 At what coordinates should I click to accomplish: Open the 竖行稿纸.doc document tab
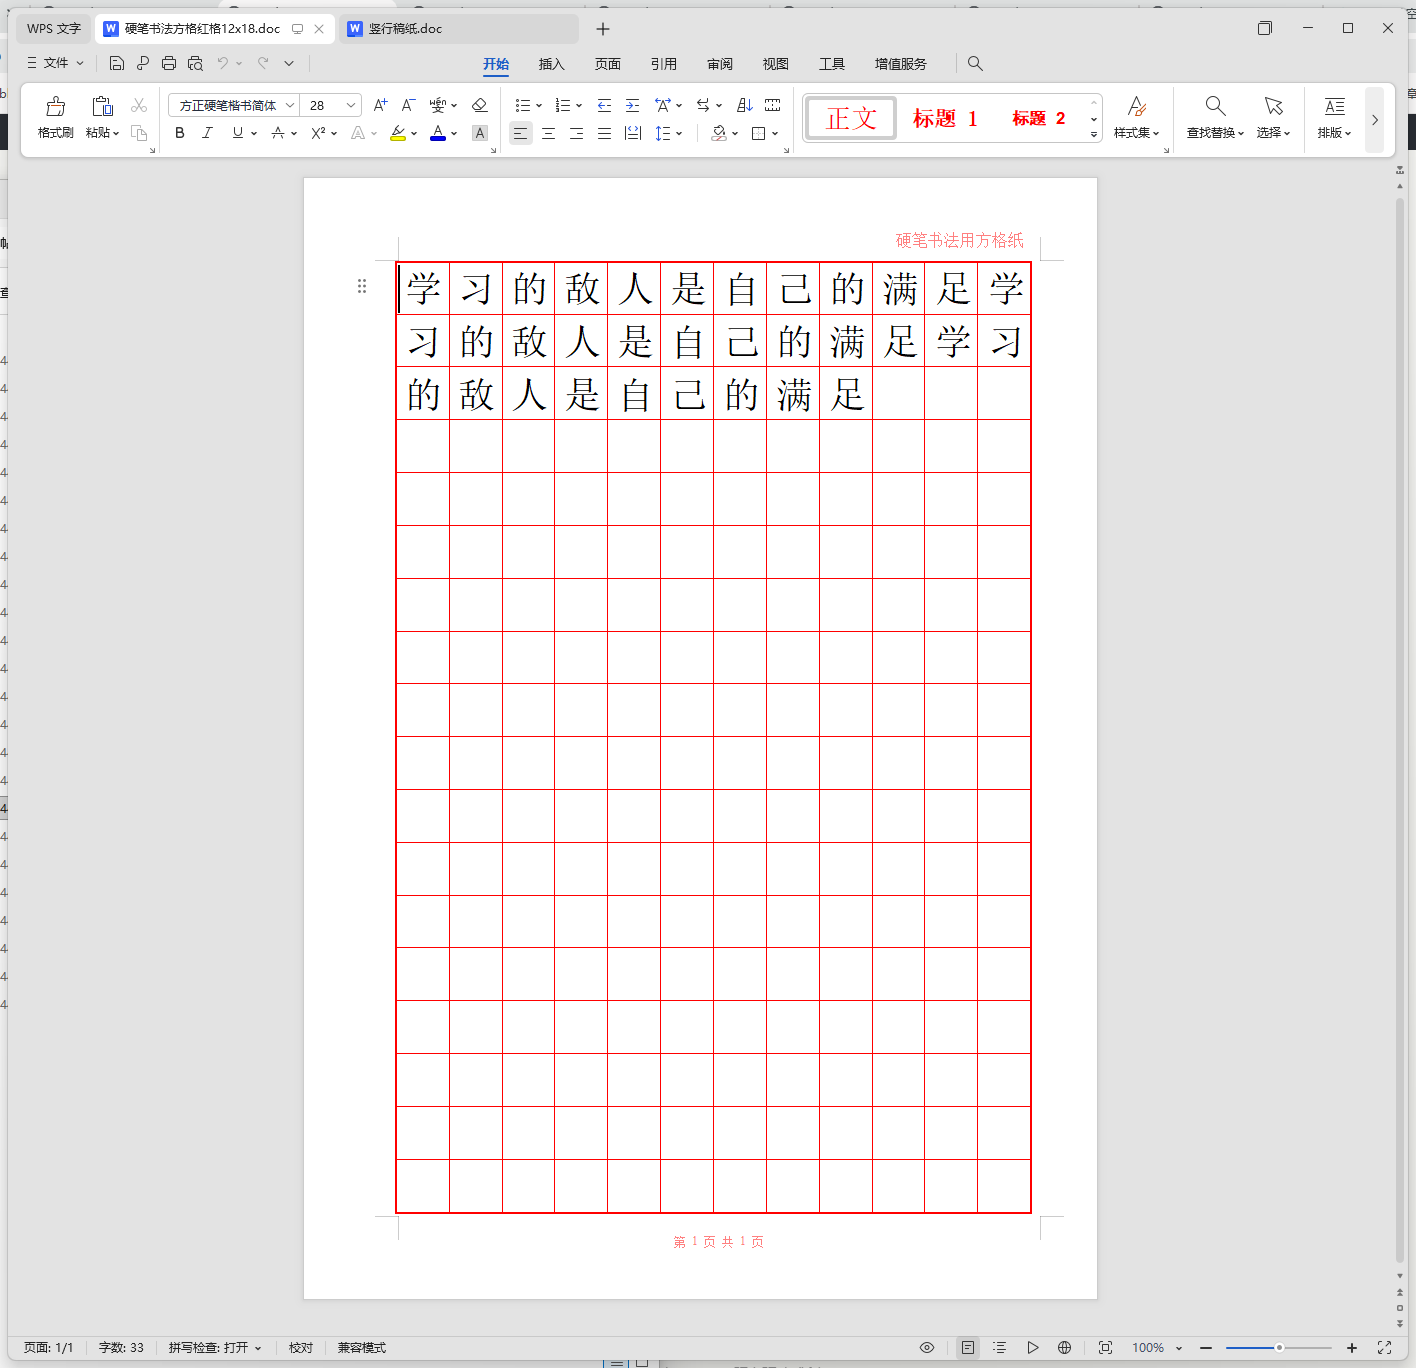(x=405, y=29)
